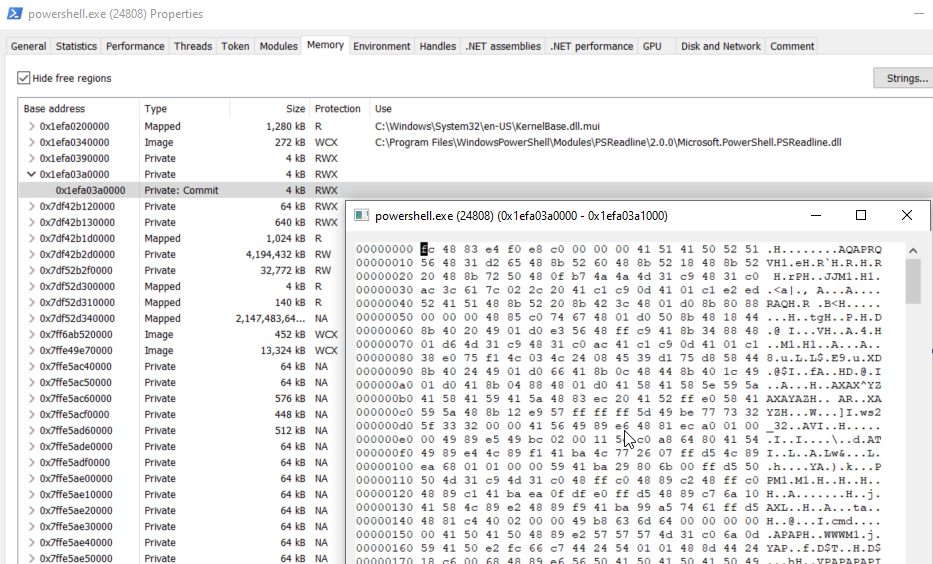This screenshot has width=933, height=564.
Task: Open the Strings... dialog
Action: 906,78
